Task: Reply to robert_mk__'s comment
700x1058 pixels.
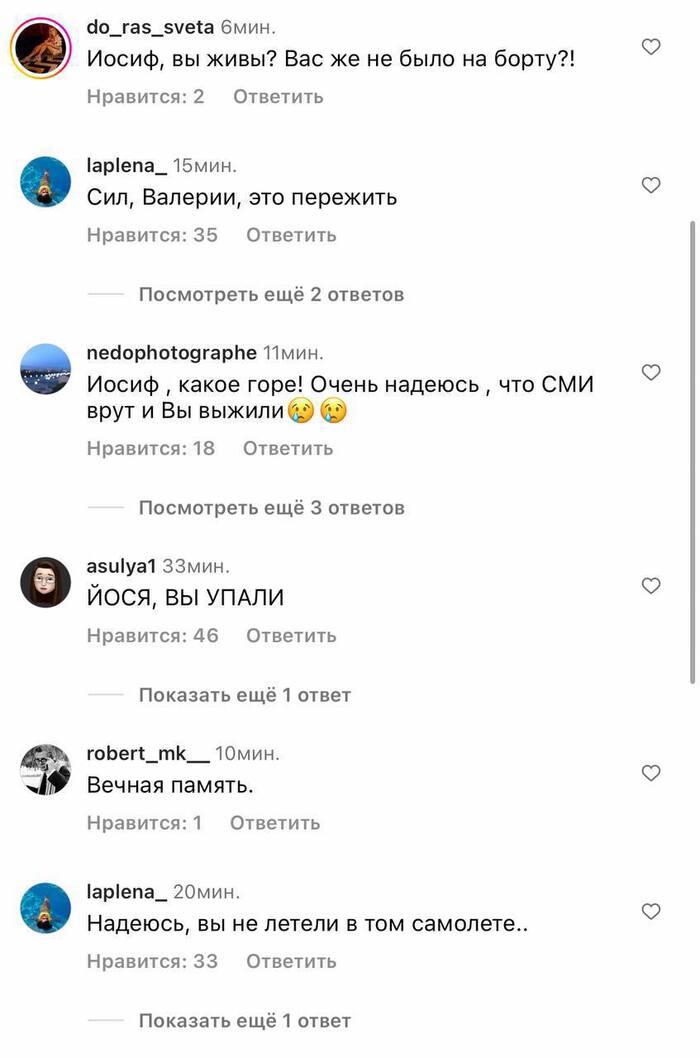Action: coord(275,823)
